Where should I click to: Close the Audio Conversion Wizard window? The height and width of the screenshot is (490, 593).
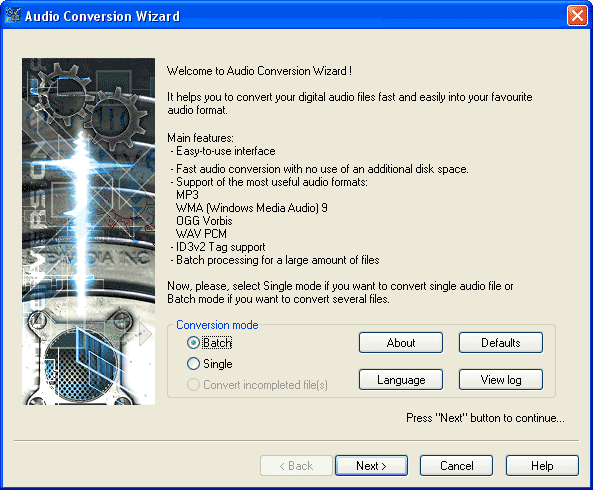(x=577, y=16)
